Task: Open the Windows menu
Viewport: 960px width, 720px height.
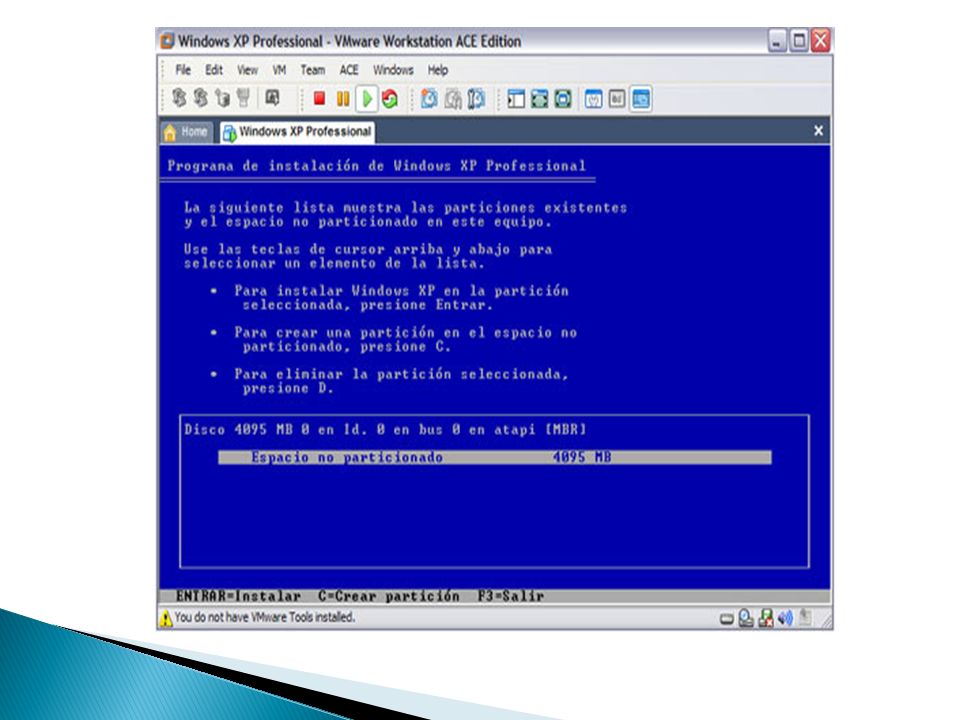Action: (x=393, y=70)
